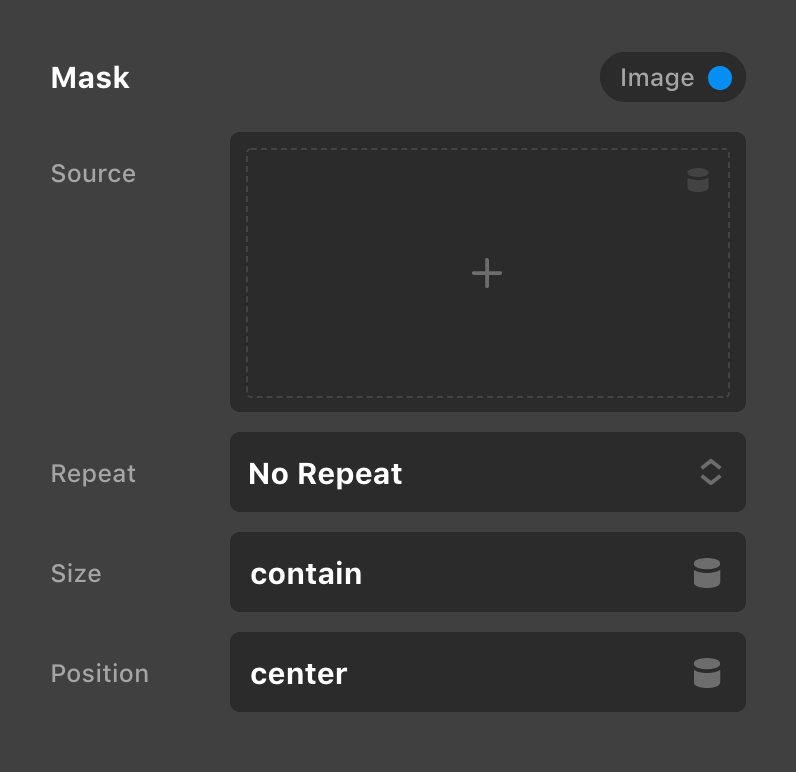Place cursor on the contain text
This screenshot has height=772, width=796.
(x=306, y=573)
